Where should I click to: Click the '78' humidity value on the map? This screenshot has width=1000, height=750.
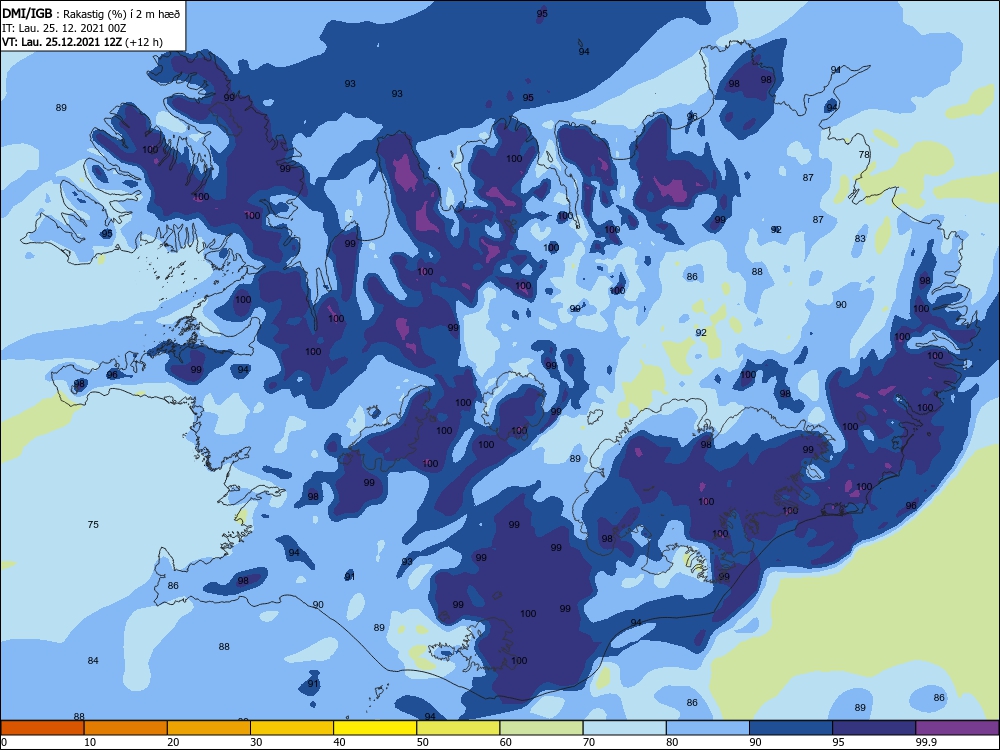(864, 154)
